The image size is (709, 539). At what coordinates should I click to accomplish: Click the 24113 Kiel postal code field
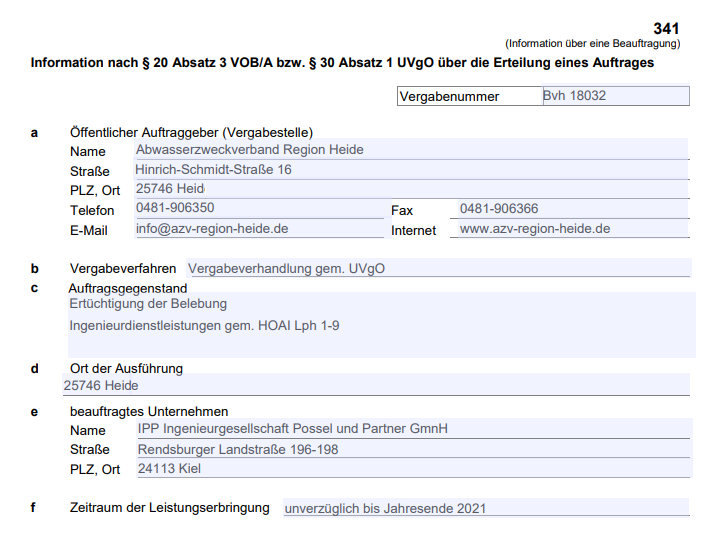(411, 469)
